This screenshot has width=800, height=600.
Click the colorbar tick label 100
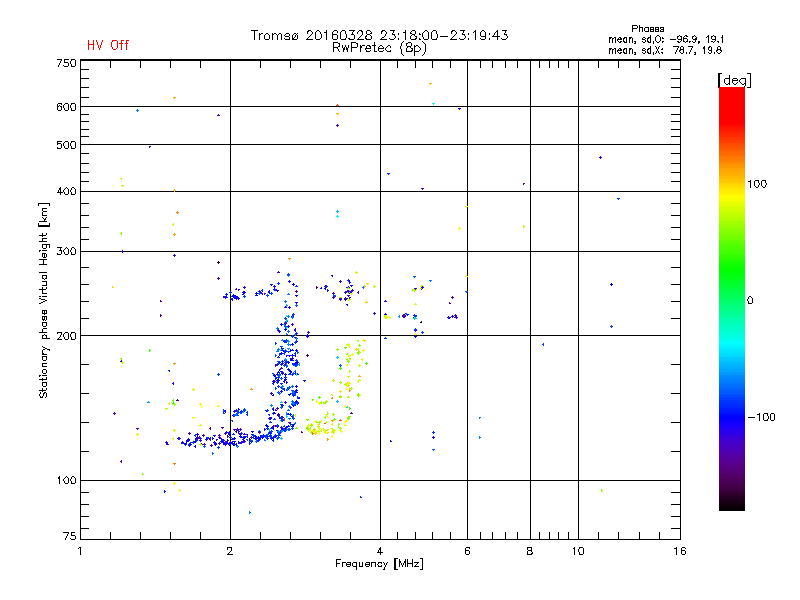(x=757, y=184)
